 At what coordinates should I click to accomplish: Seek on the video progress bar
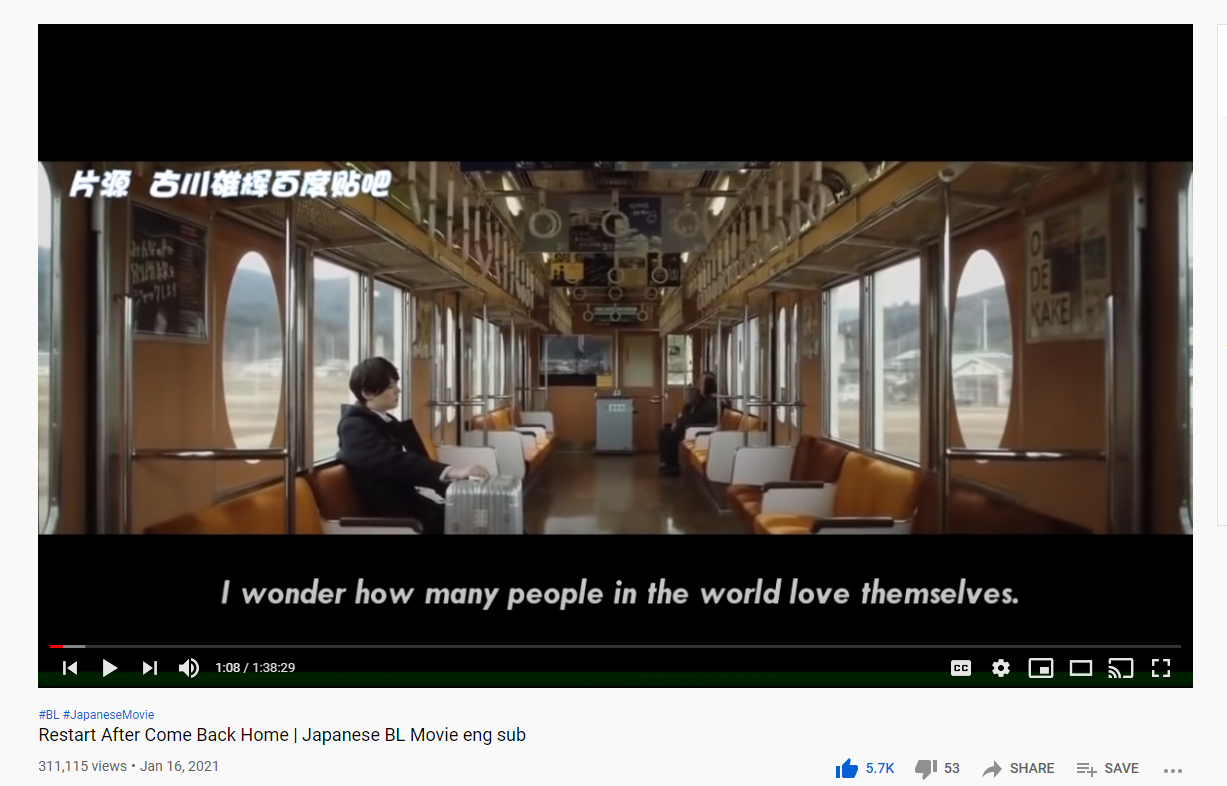(x=615, y=646)
